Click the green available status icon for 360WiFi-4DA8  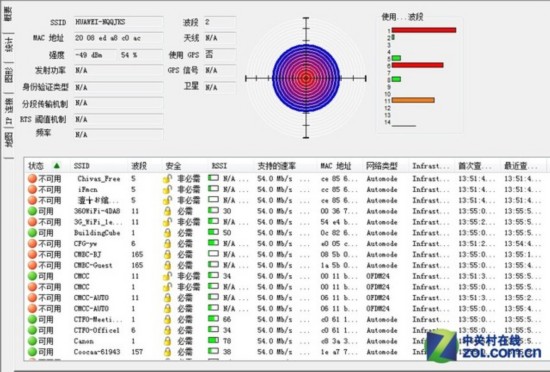[x=32, y=211]
